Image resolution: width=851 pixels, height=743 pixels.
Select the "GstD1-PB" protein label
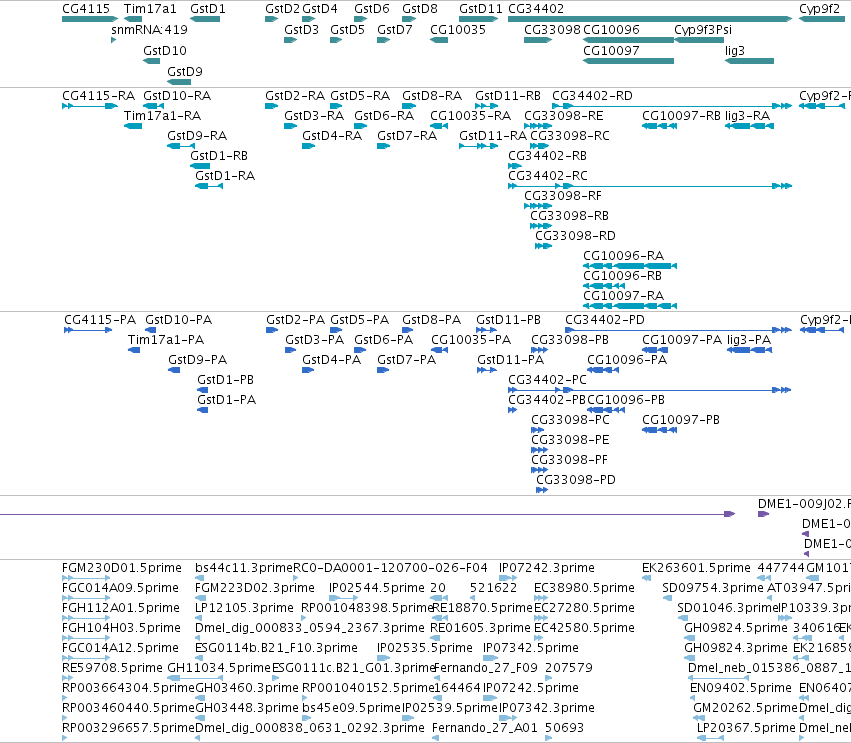coord(225,380)
